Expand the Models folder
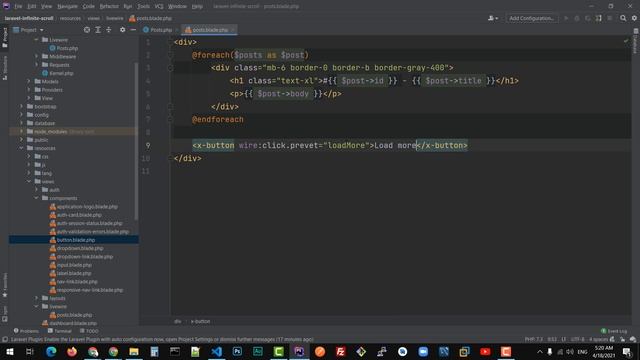Screen dimensions: 640x360 [x=29, y=81]
